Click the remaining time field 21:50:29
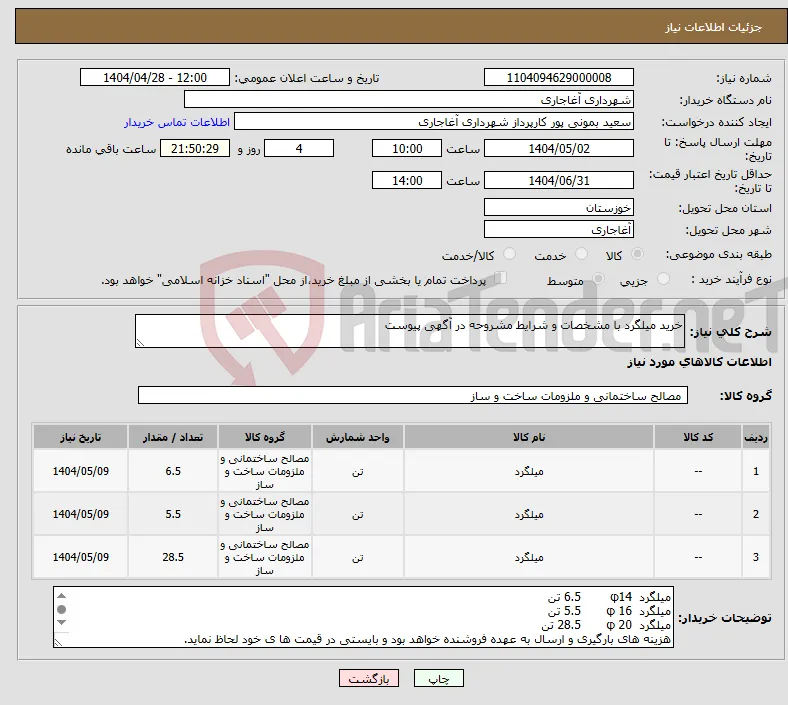This screenshot has height=705, width=788. point(195,149)
